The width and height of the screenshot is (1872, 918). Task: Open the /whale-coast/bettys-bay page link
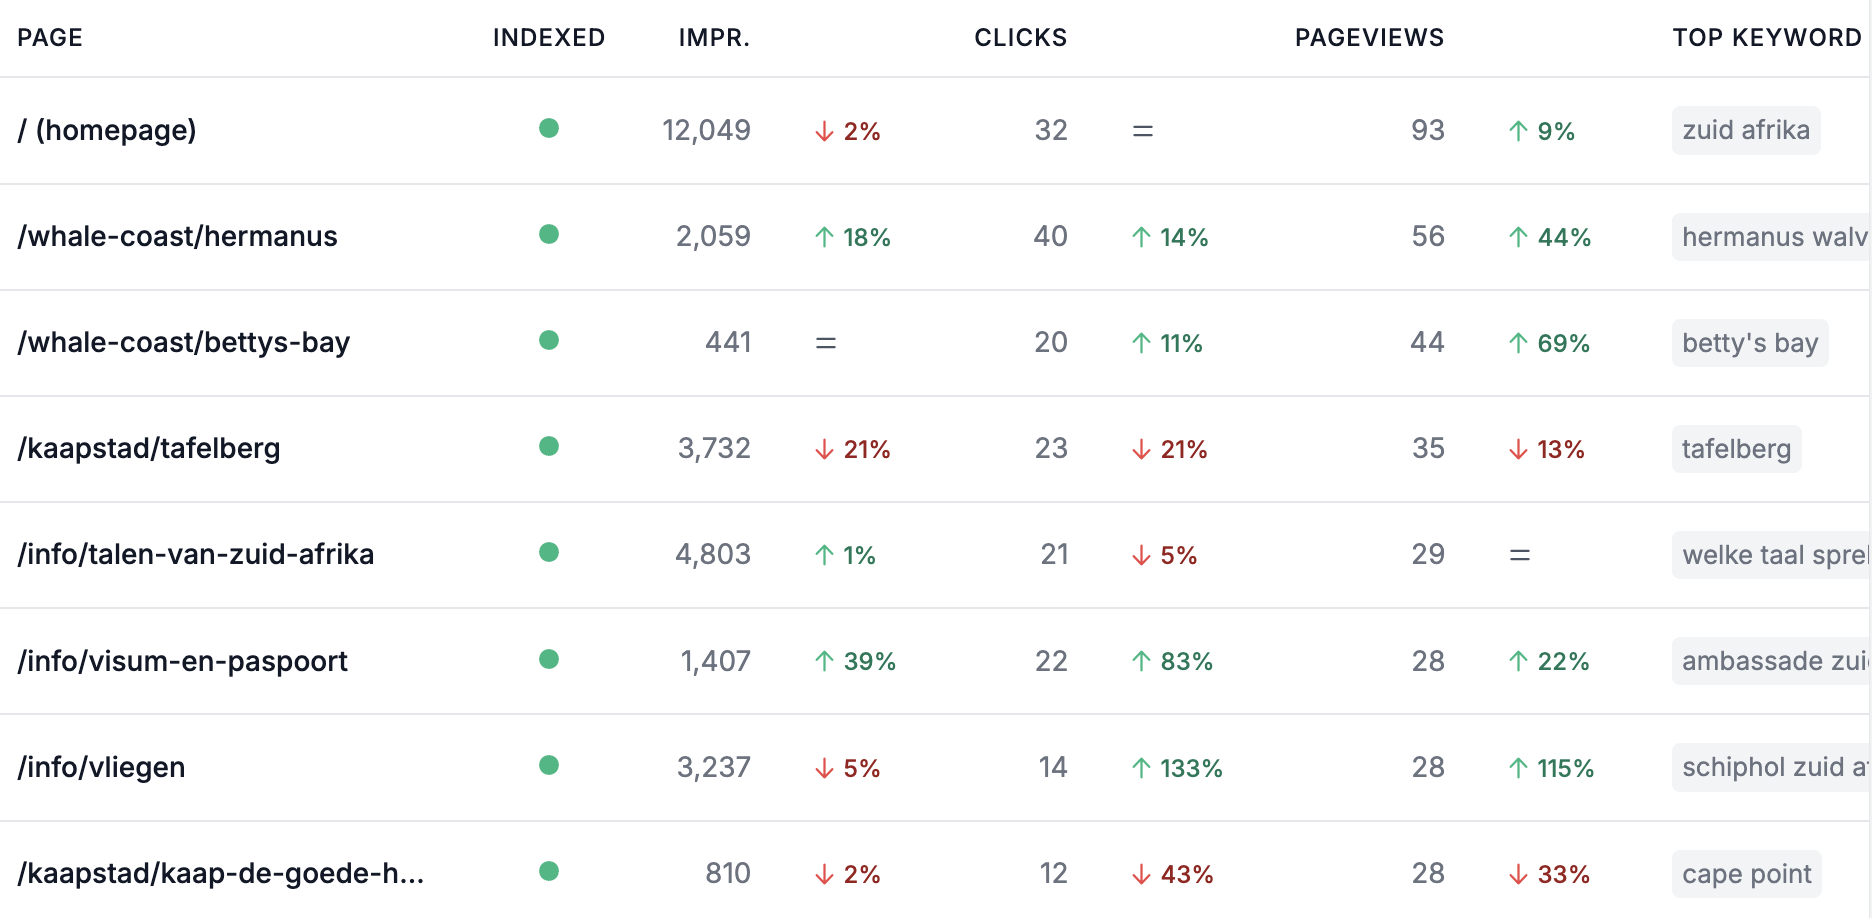[184, 342]
